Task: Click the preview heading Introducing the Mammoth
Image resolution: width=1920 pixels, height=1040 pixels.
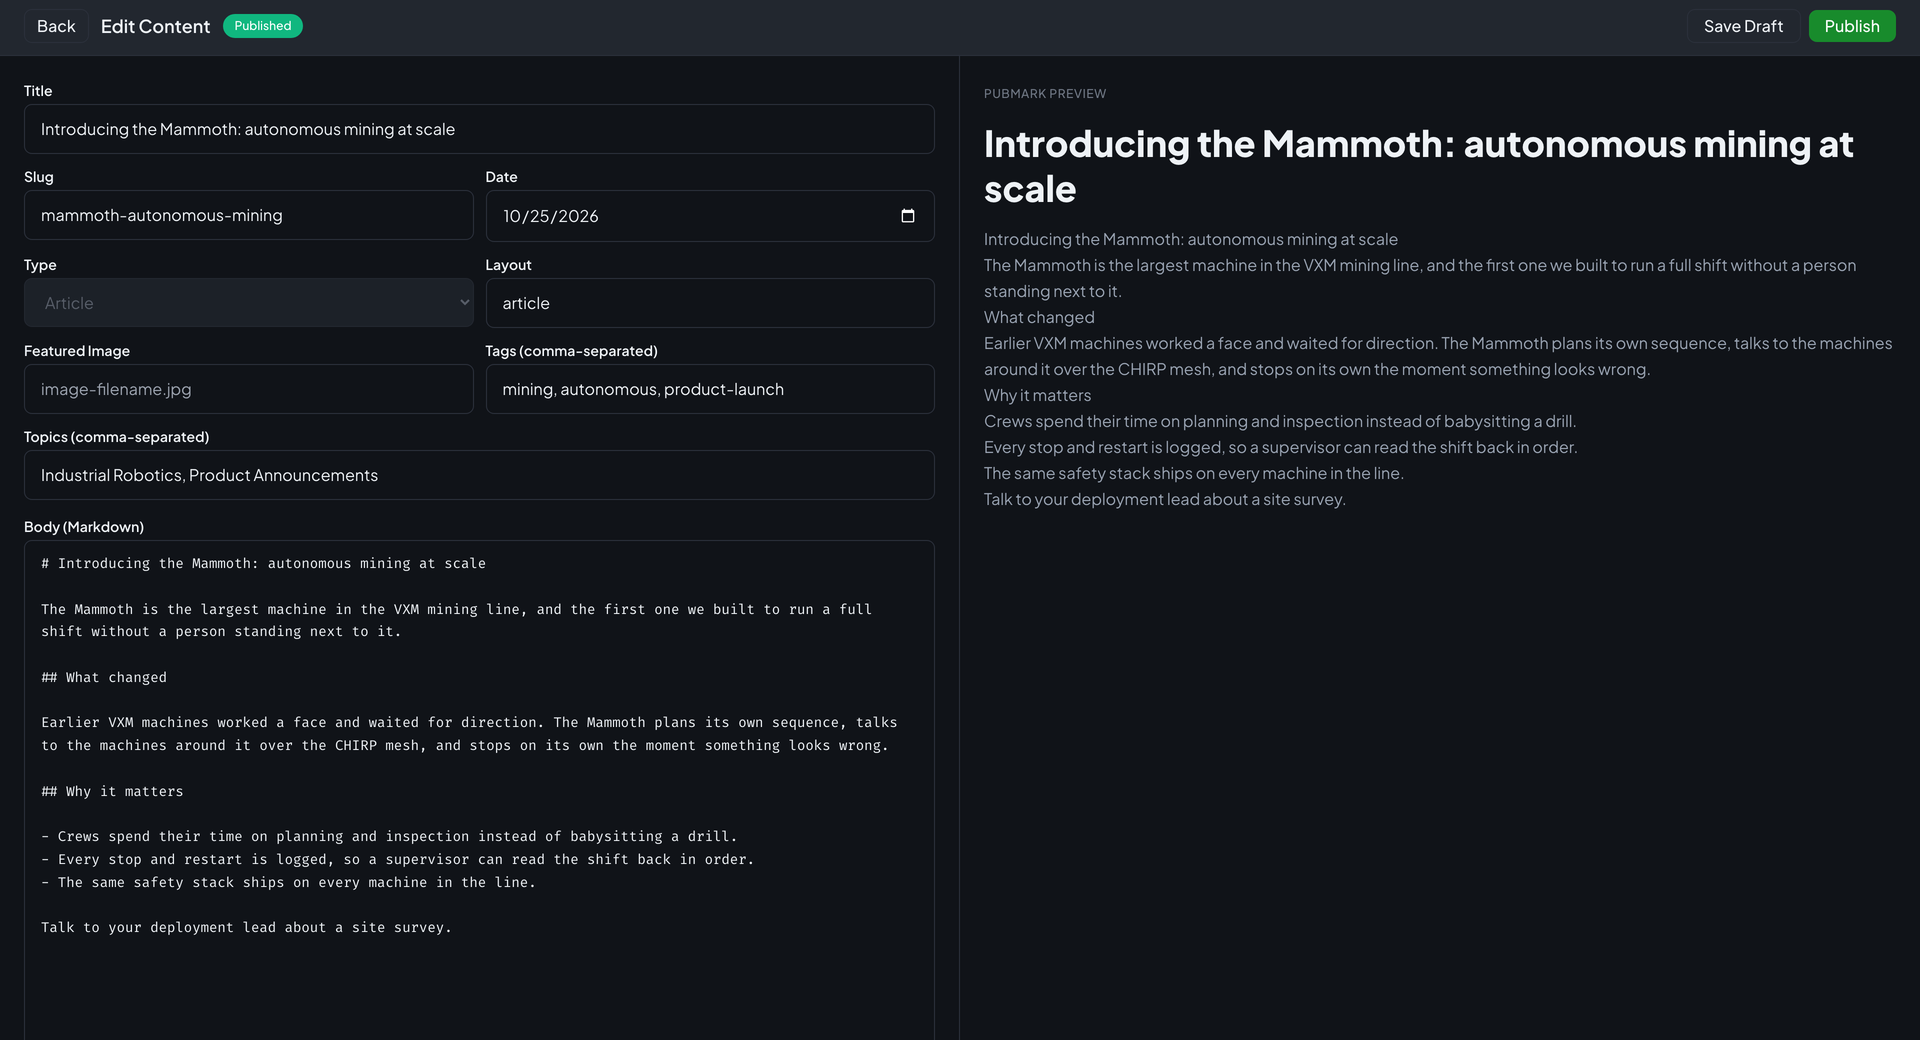Action: pyautogui.click(x=1418, y=166)
